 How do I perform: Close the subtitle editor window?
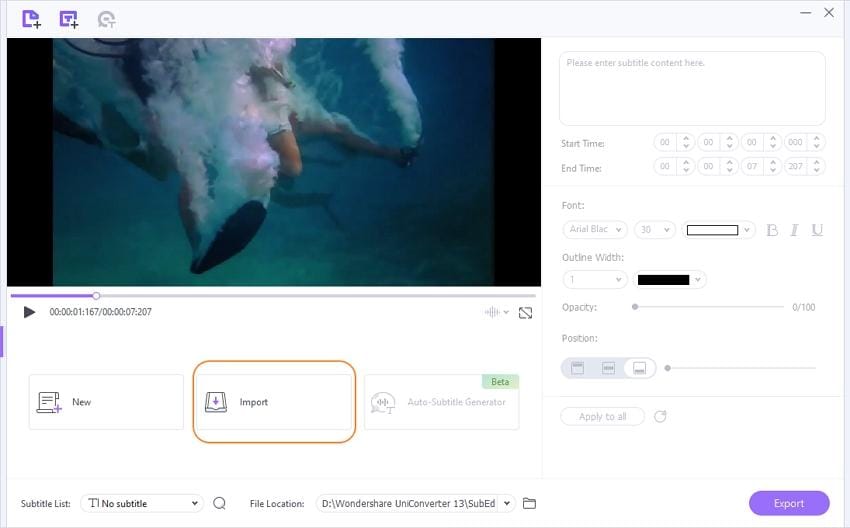tap(829, 12)
